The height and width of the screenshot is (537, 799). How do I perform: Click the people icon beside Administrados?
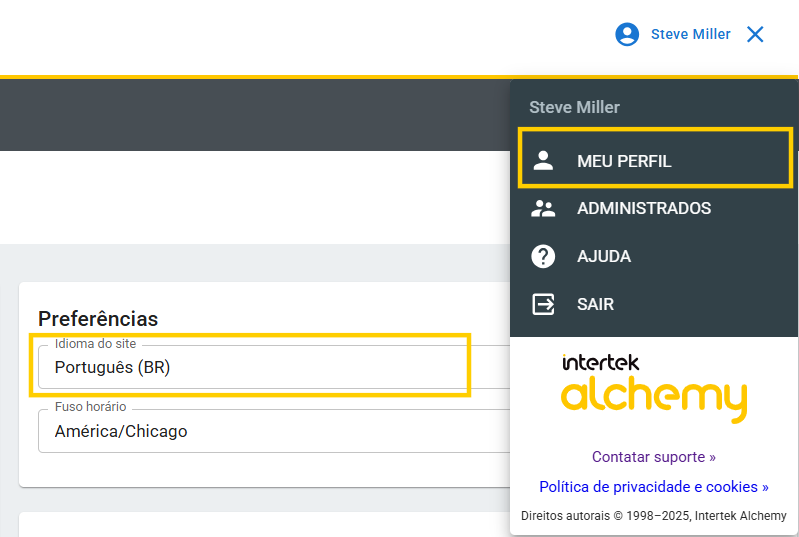pos(543,209)
